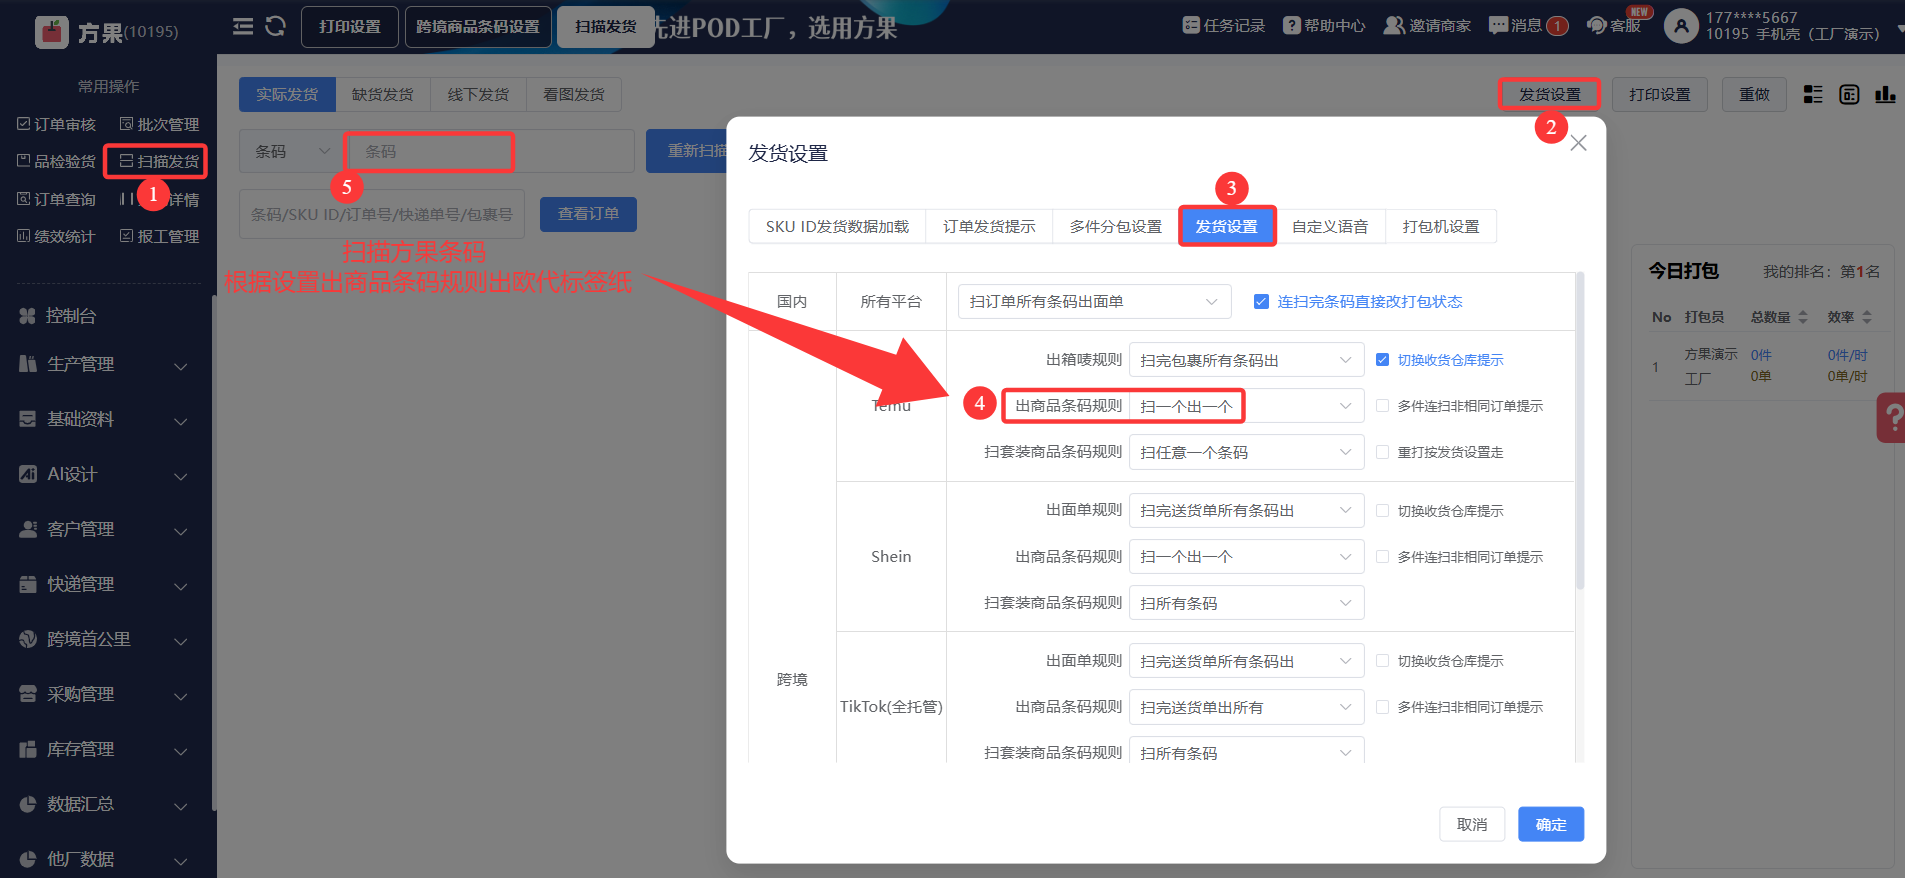The image size is (1905, 878).
Task: Click the calculator-style panel icon
Action: point(1849,95)
